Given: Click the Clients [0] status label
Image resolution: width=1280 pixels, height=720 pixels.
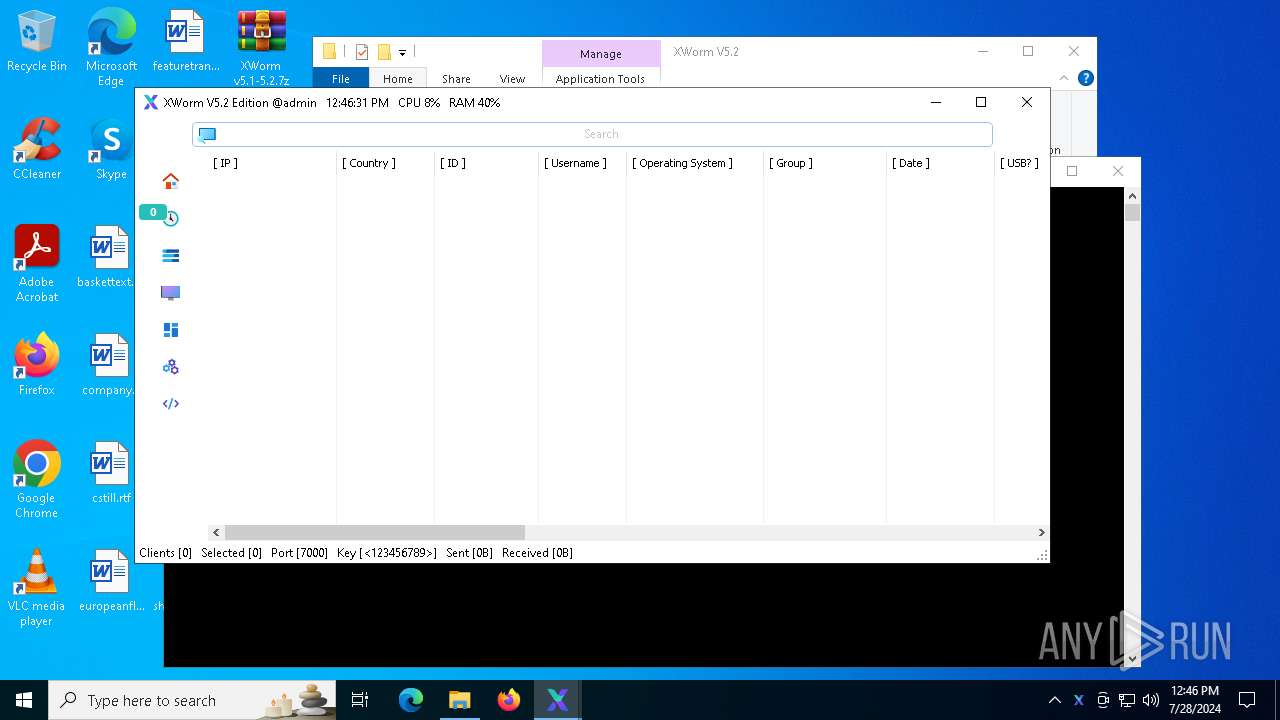Looking at the screenshot, I should 165,553.
